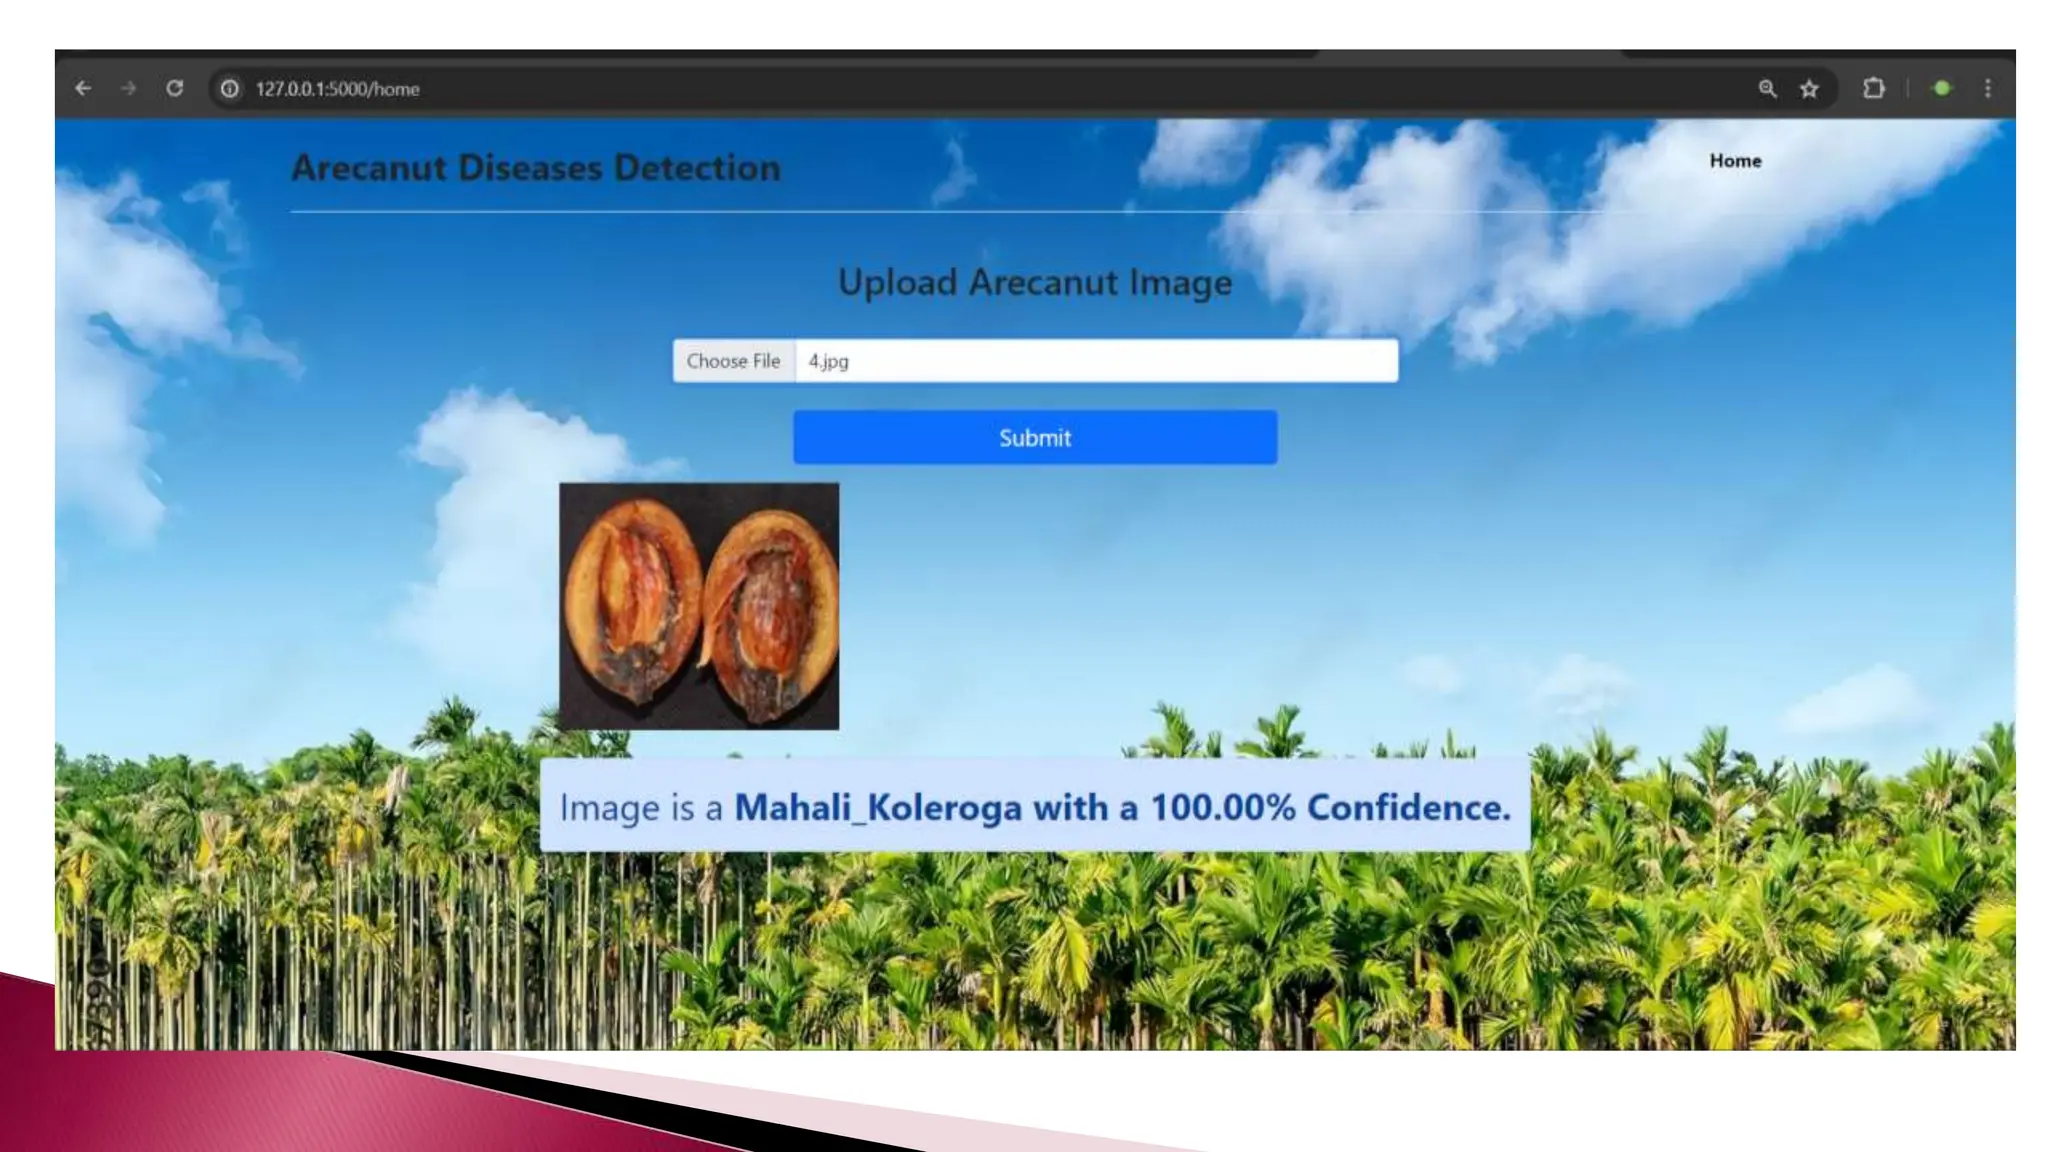2048x1152 pixels.
Task: Click the Mahali_Koleroga disease name text
Action: (x=877, y=807)
